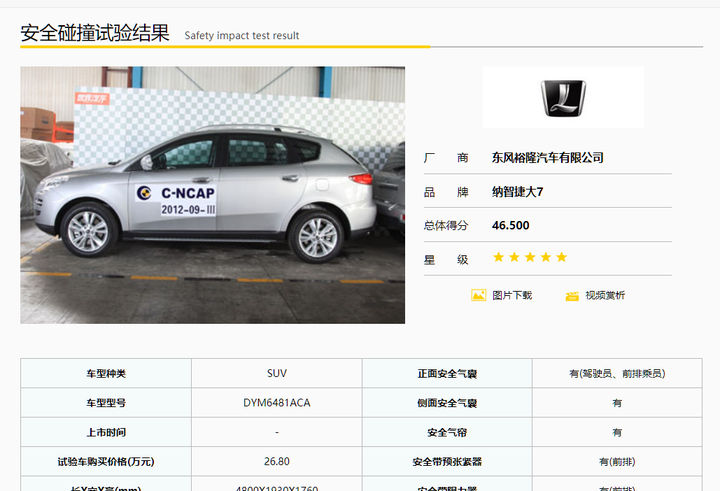The height and width of the screenshot is (491, 720).
Task: Click the 侧面安全气囊 header cell
Action: (447, 403)
